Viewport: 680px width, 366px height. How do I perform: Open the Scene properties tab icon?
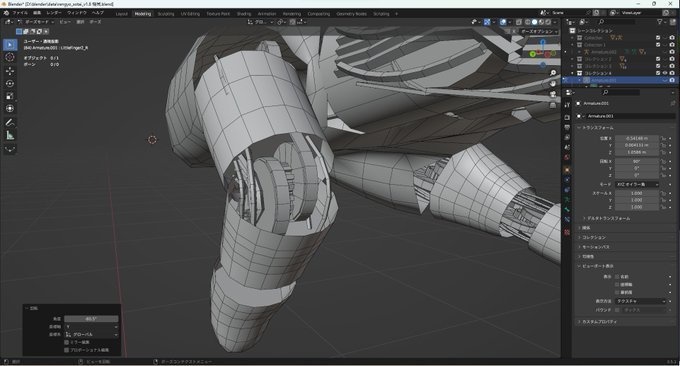[x=567, y=147]
